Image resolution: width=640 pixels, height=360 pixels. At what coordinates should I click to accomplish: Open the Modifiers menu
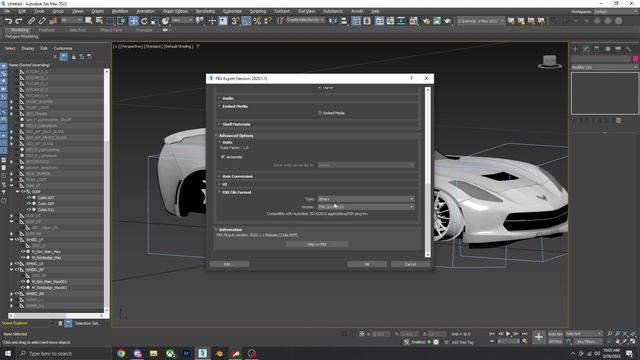coord(120,11)
